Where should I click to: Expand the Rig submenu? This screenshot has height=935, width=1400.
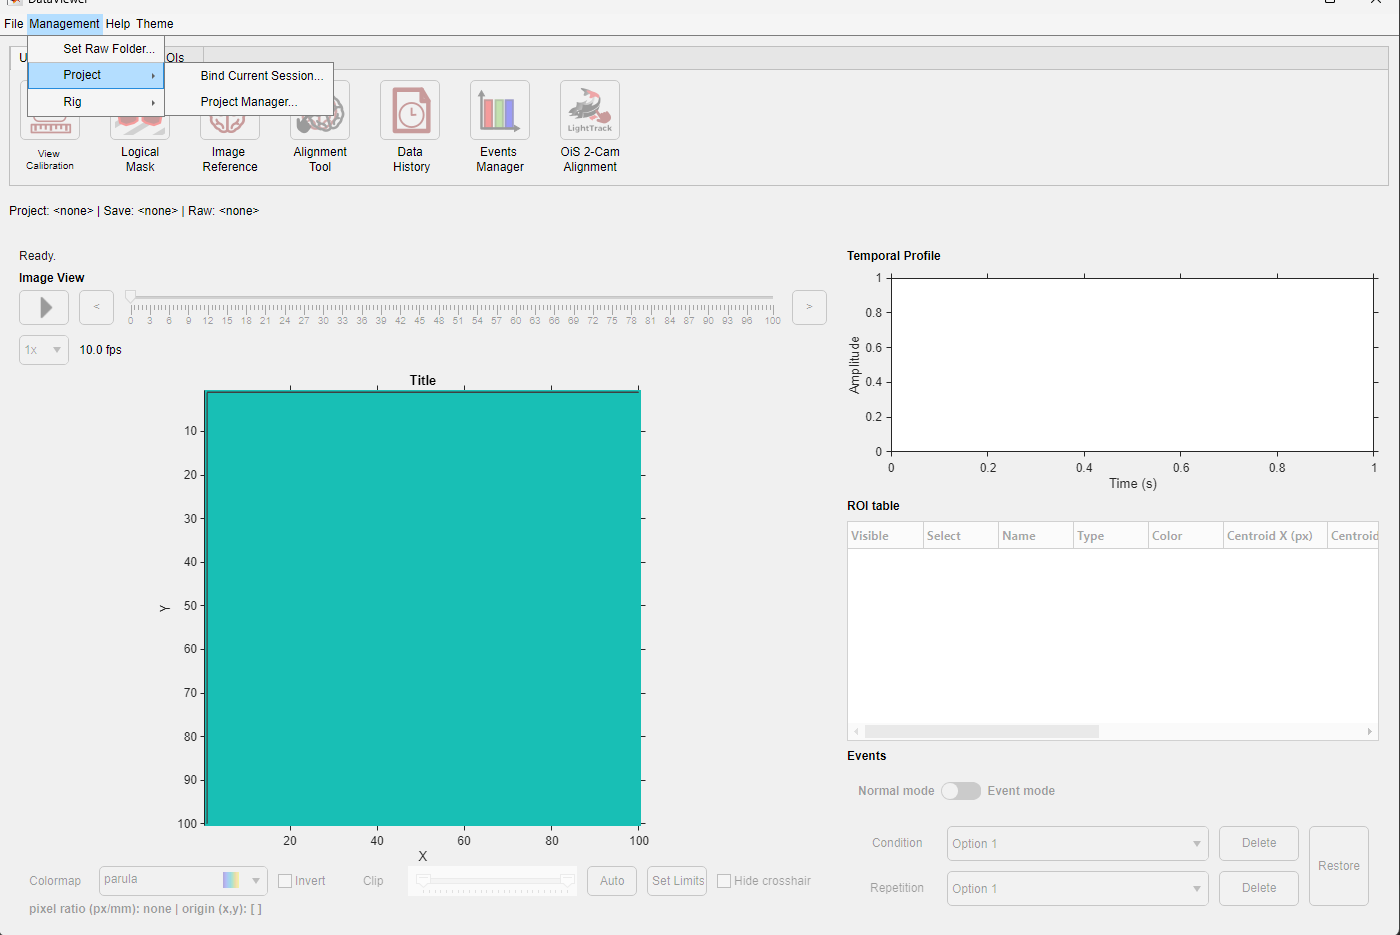tap(96, 102)
